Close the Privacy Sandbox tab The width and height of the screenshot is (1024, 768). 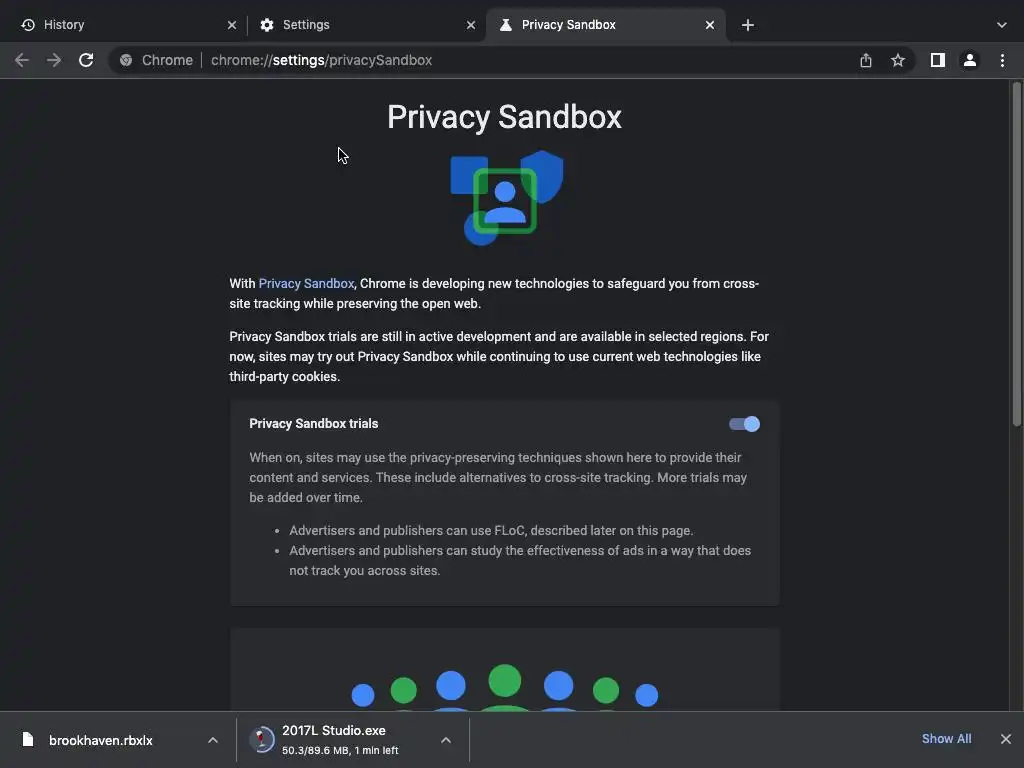710,25
